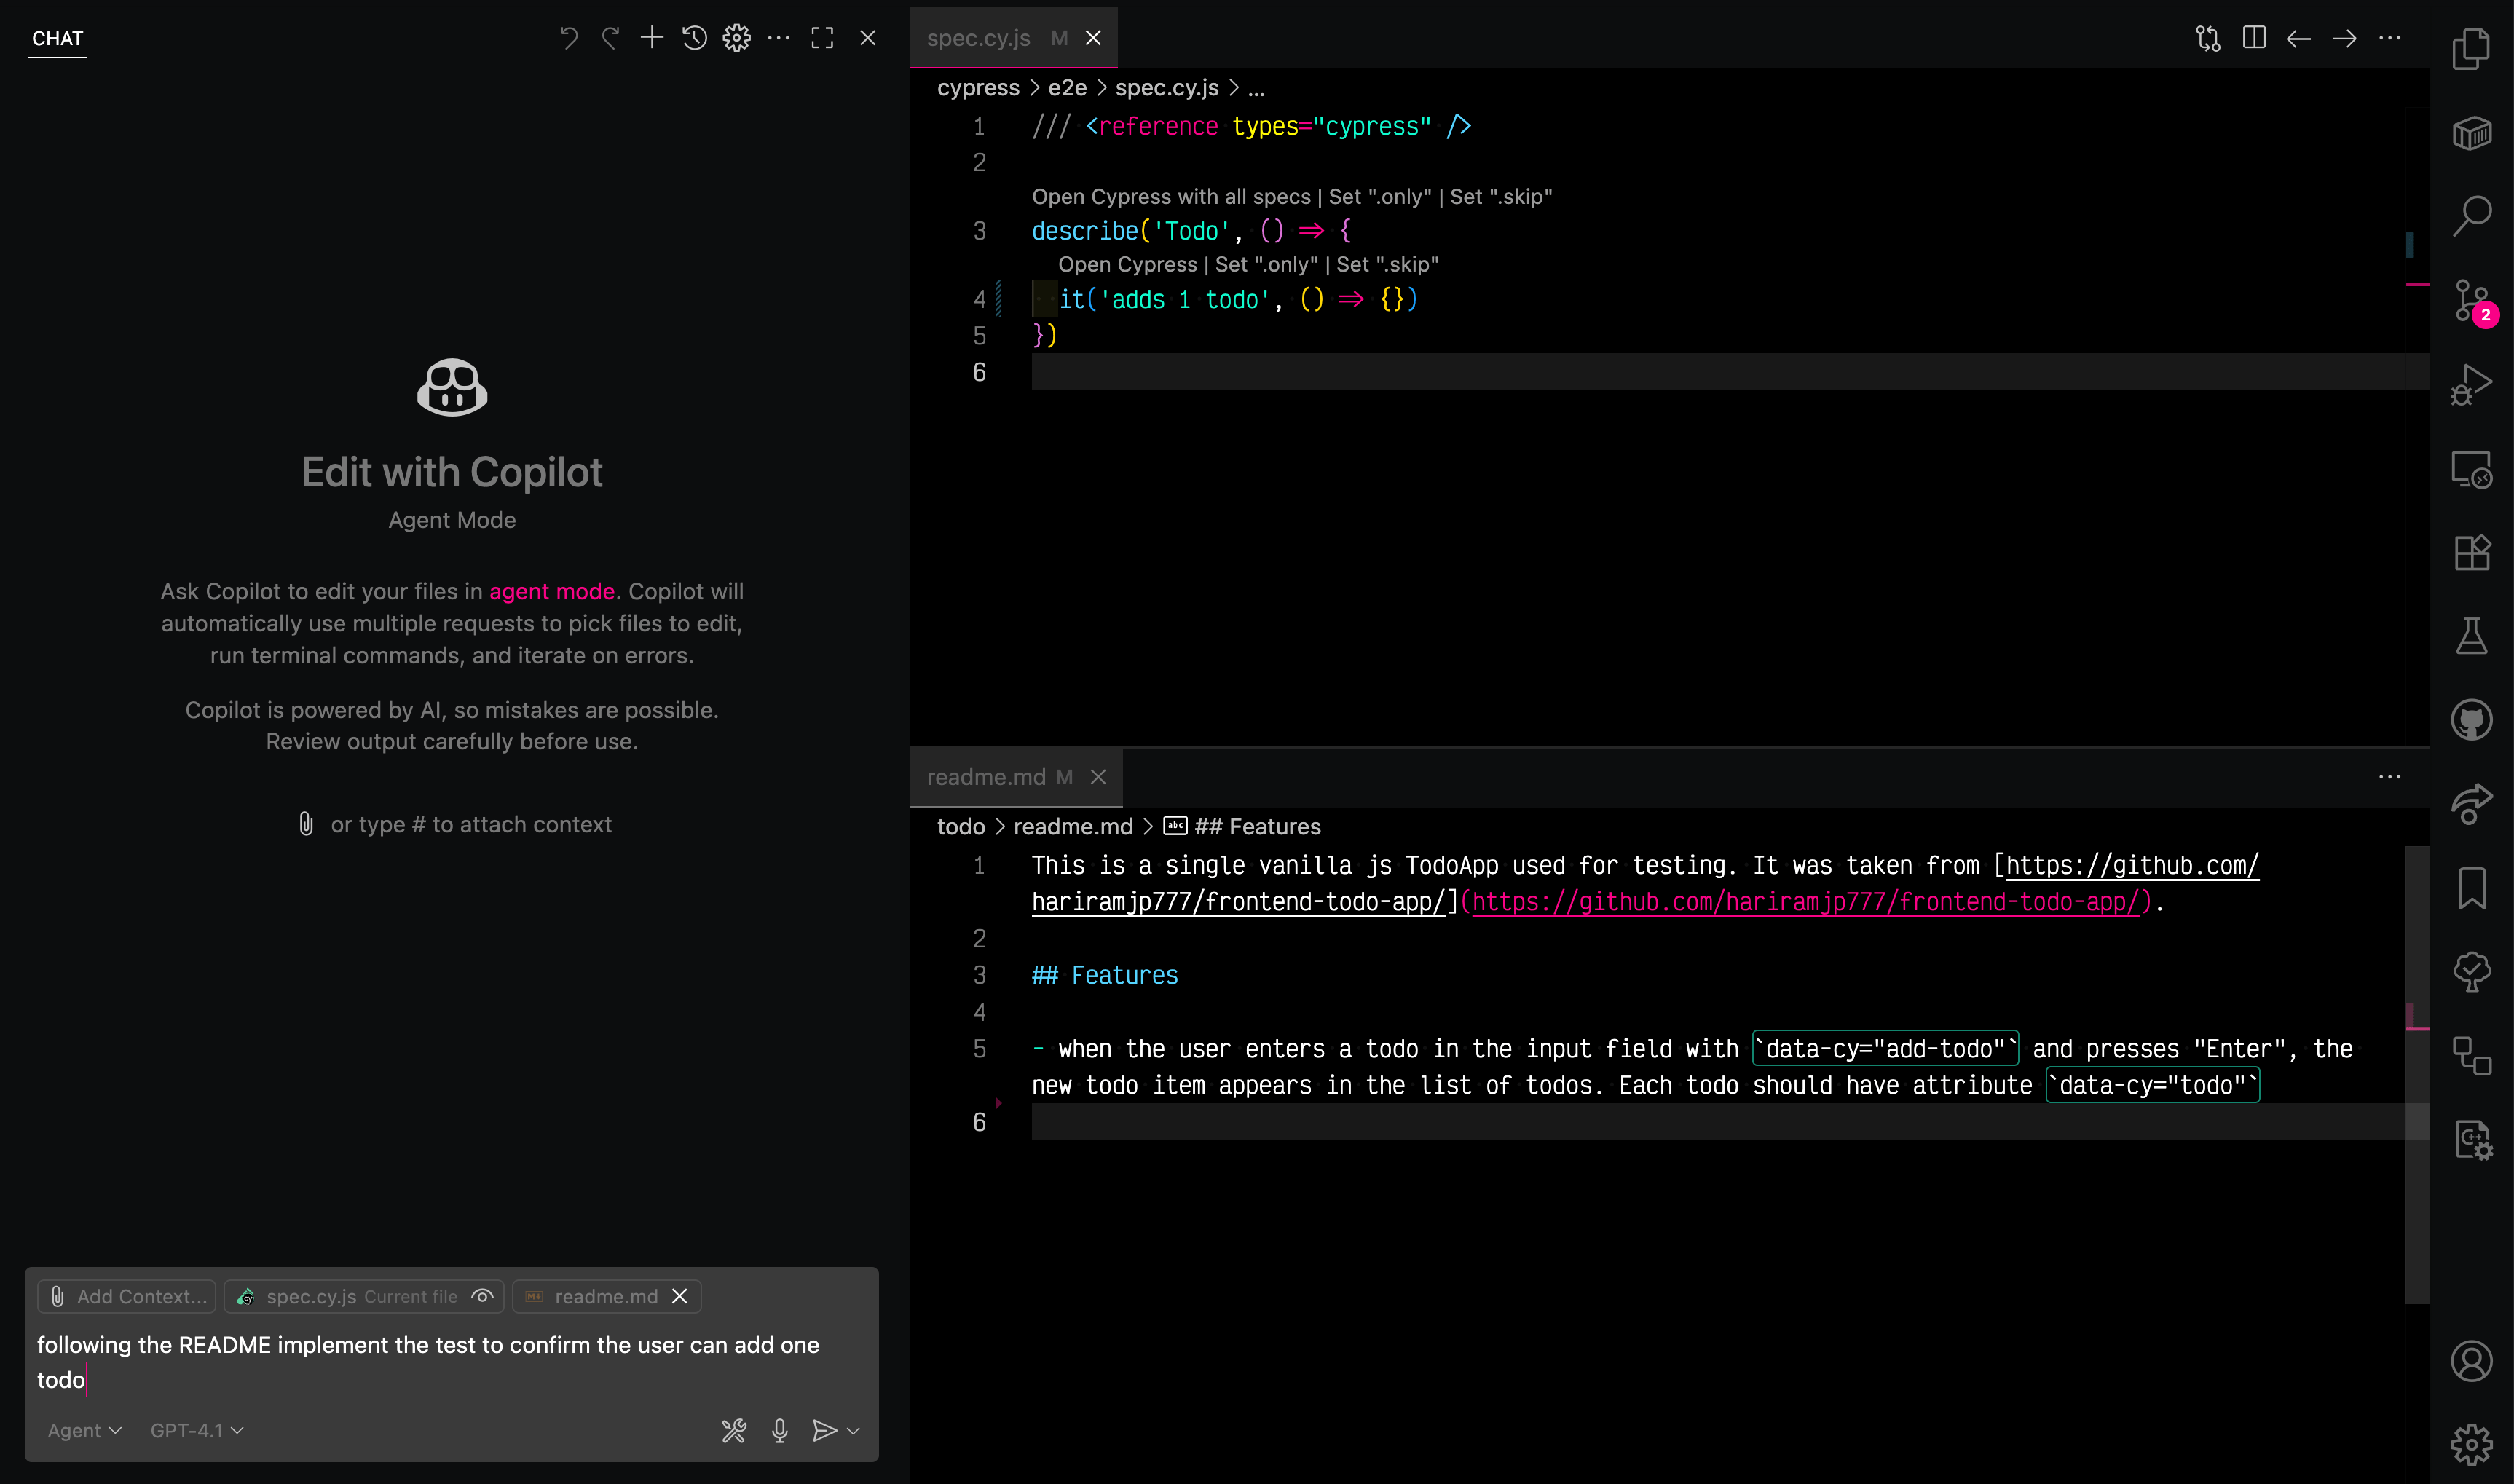The image size is (2514, 1484).
Task: Open chat panel more actions ellipsis
Action: (778, 38)
